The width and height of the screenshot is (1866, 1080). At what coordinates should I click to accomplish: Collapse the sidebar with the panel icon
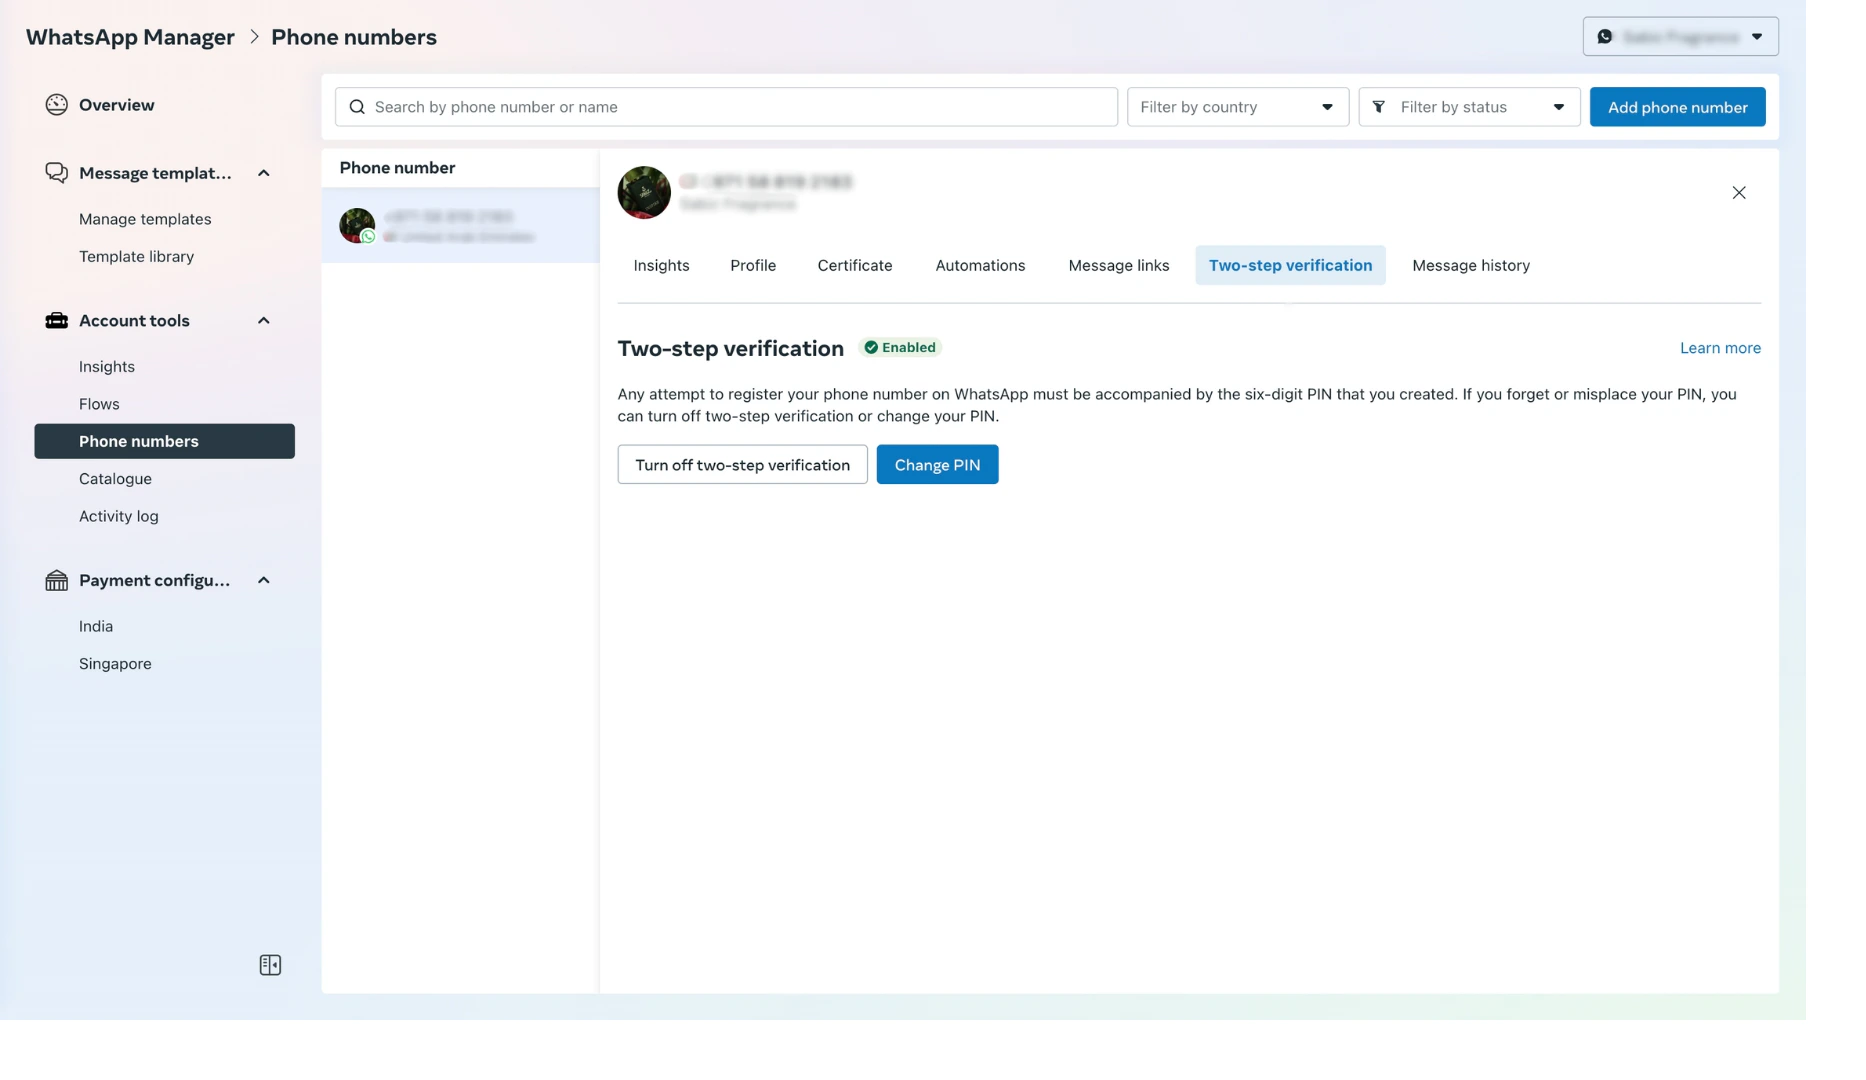point(270,965)
